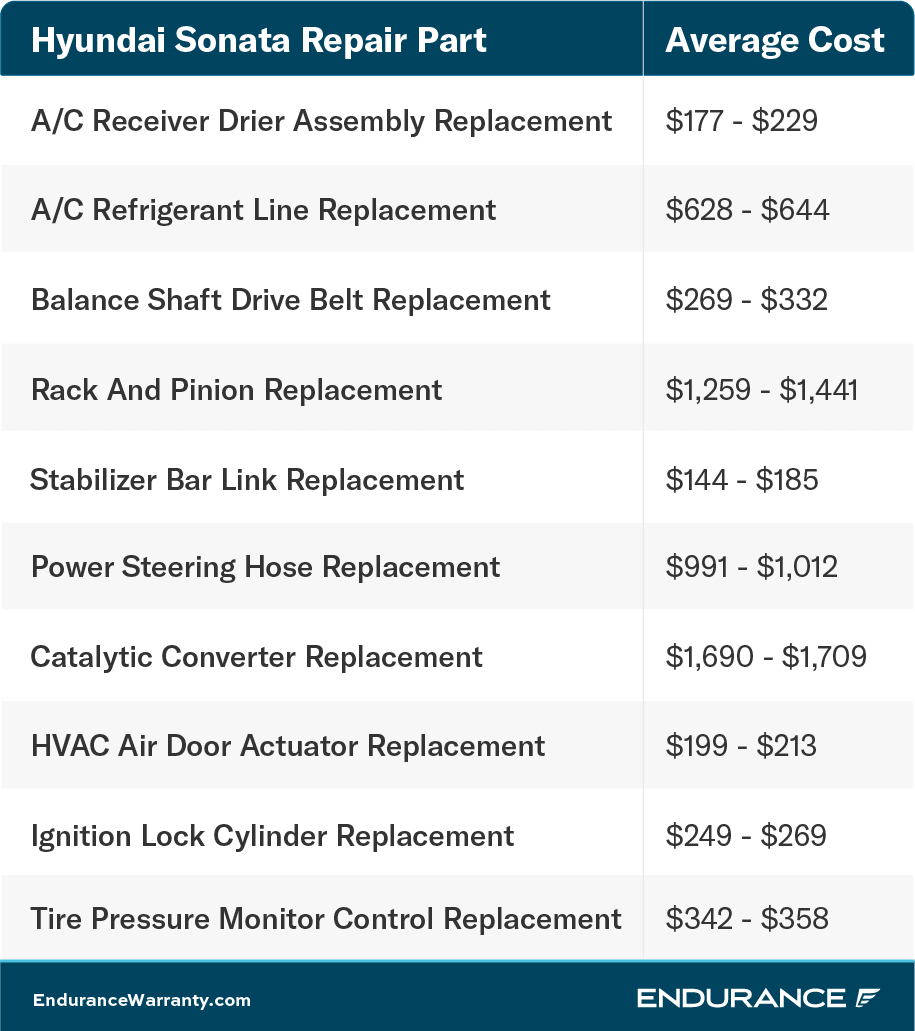This screenshot has height=1031, width=915.
Task: Click the Hyundai Sonata Repair Part header
Action: [x=259, y=40]
